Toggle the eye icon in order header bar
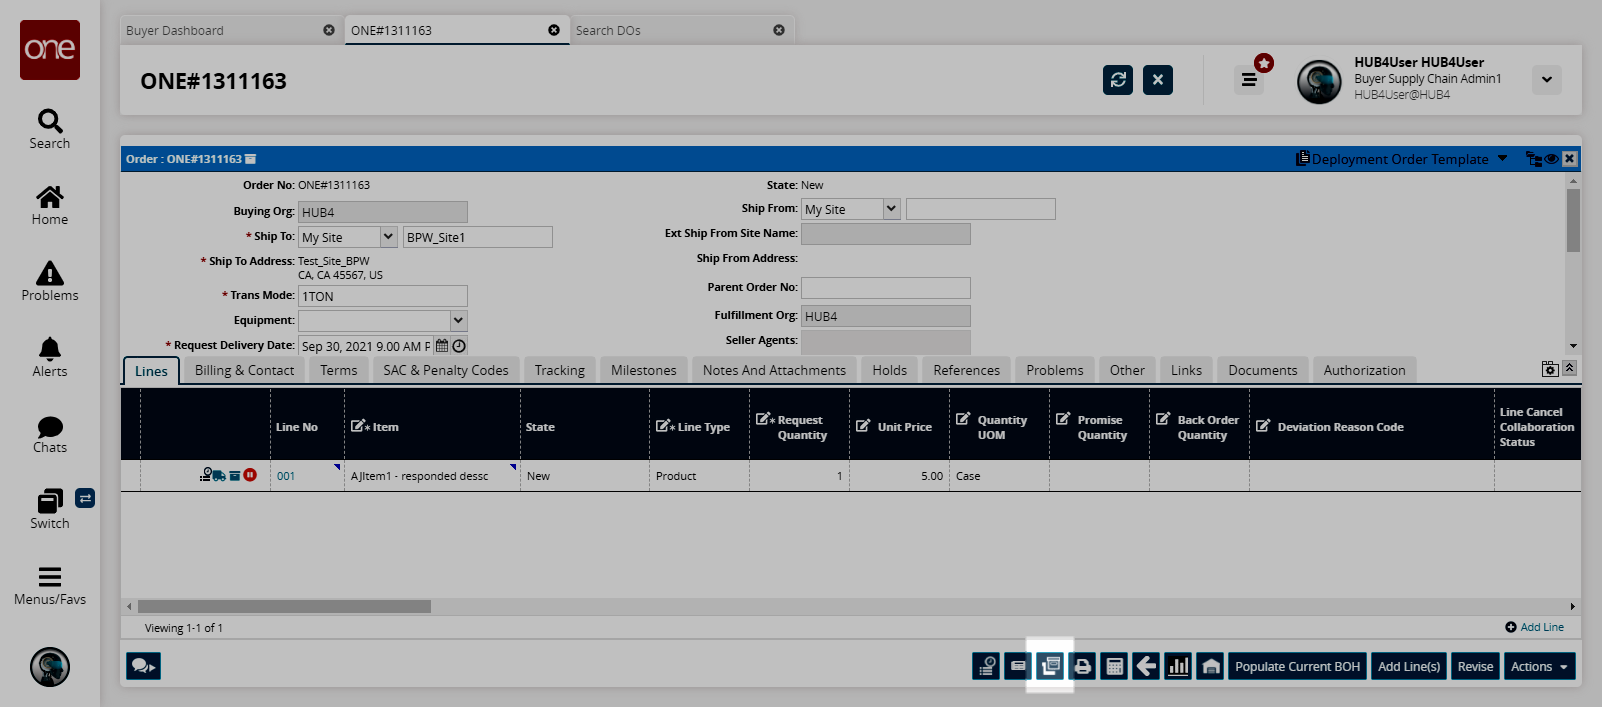This screenshot has height=707, width=1602. (1551, 159)
